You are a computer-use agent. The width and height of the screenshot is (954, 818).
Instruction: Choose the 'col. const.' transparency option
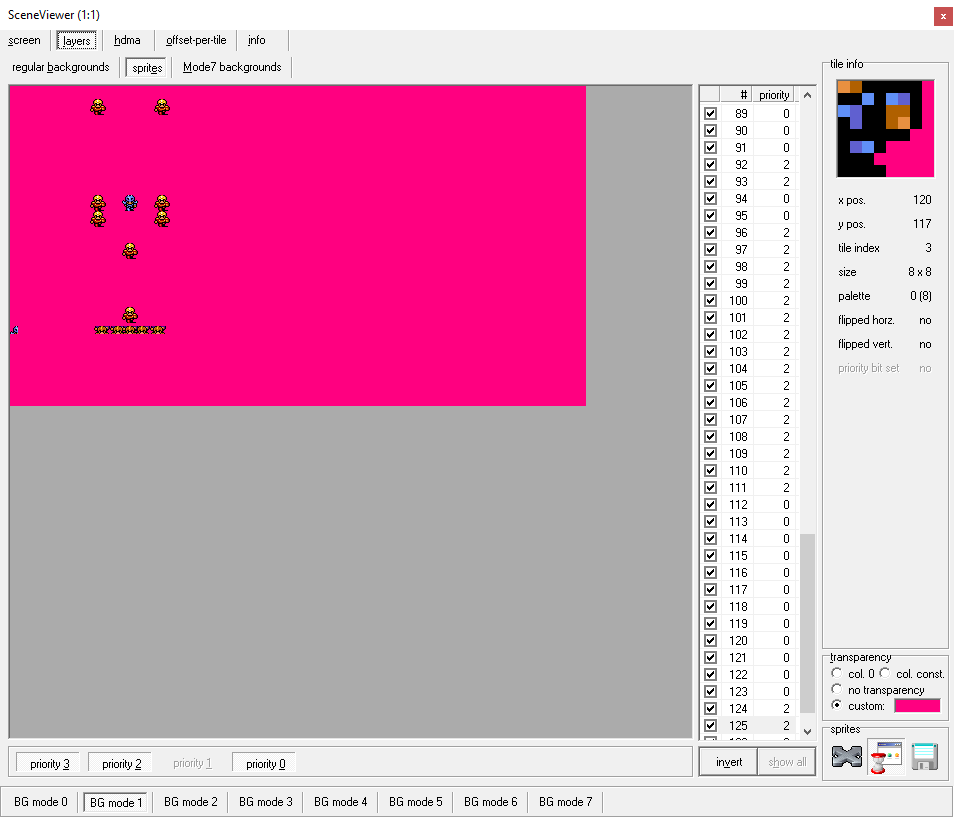884,674
